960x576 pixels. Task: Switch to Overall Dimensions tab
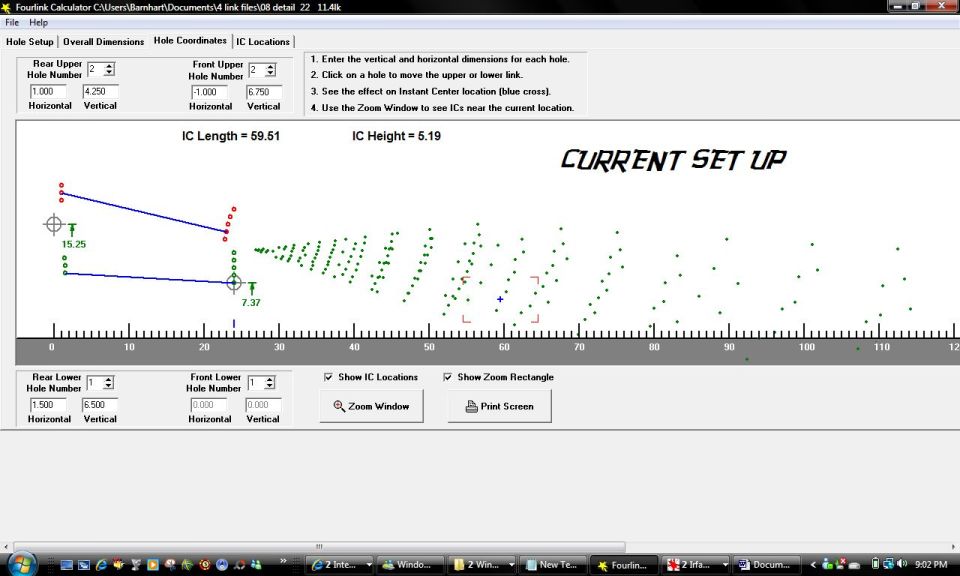tap(103, 42)
